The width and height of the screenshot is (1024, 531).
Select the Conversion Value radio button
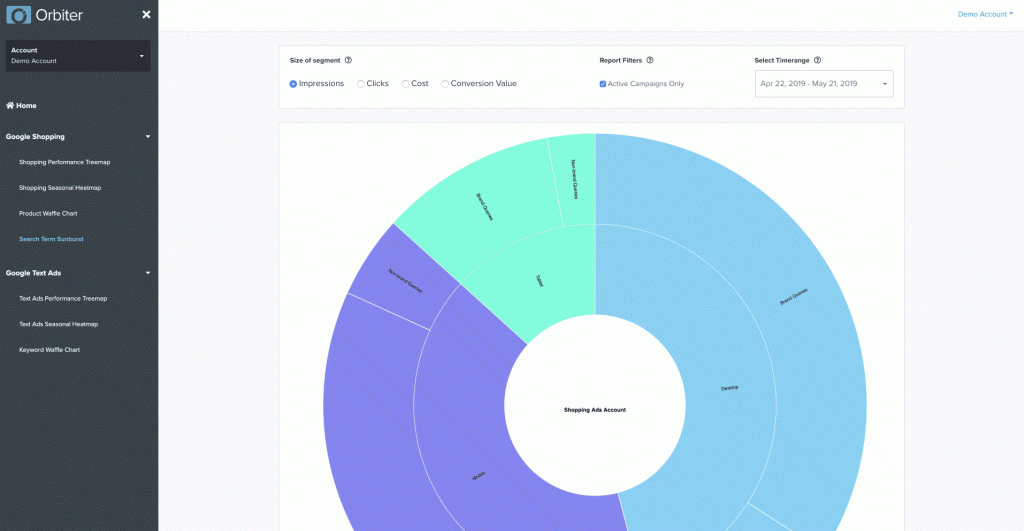point(445,84)
